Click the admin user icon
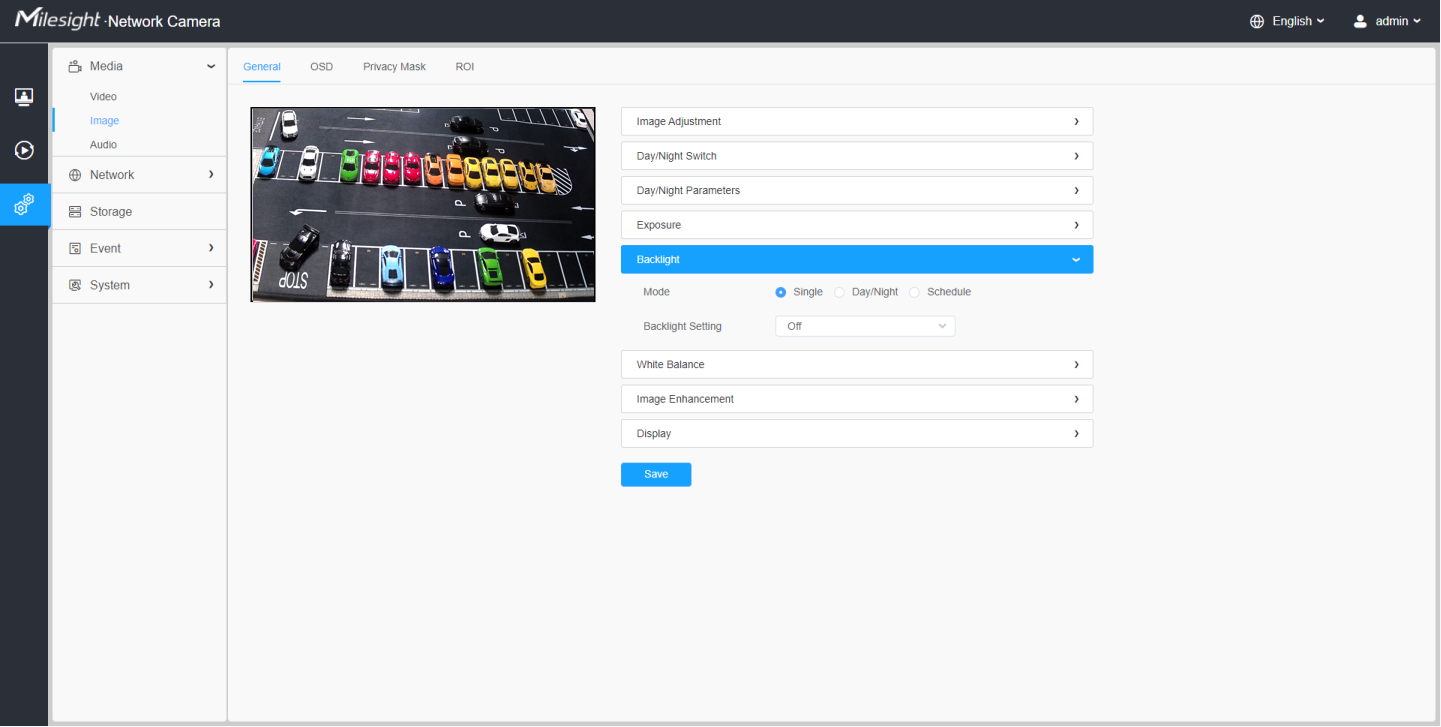The image size is (1441, 727). [1360, 21]
